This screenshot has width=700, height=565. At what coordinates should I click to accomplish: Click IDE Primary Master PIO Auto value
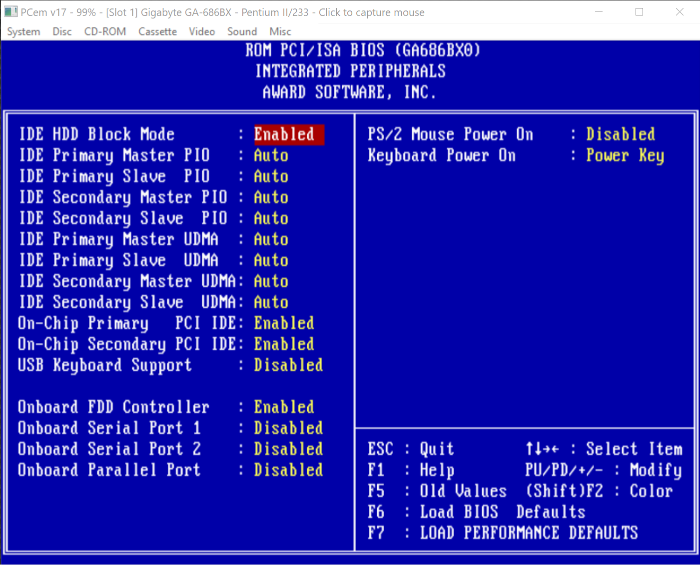tap(271, 156)
